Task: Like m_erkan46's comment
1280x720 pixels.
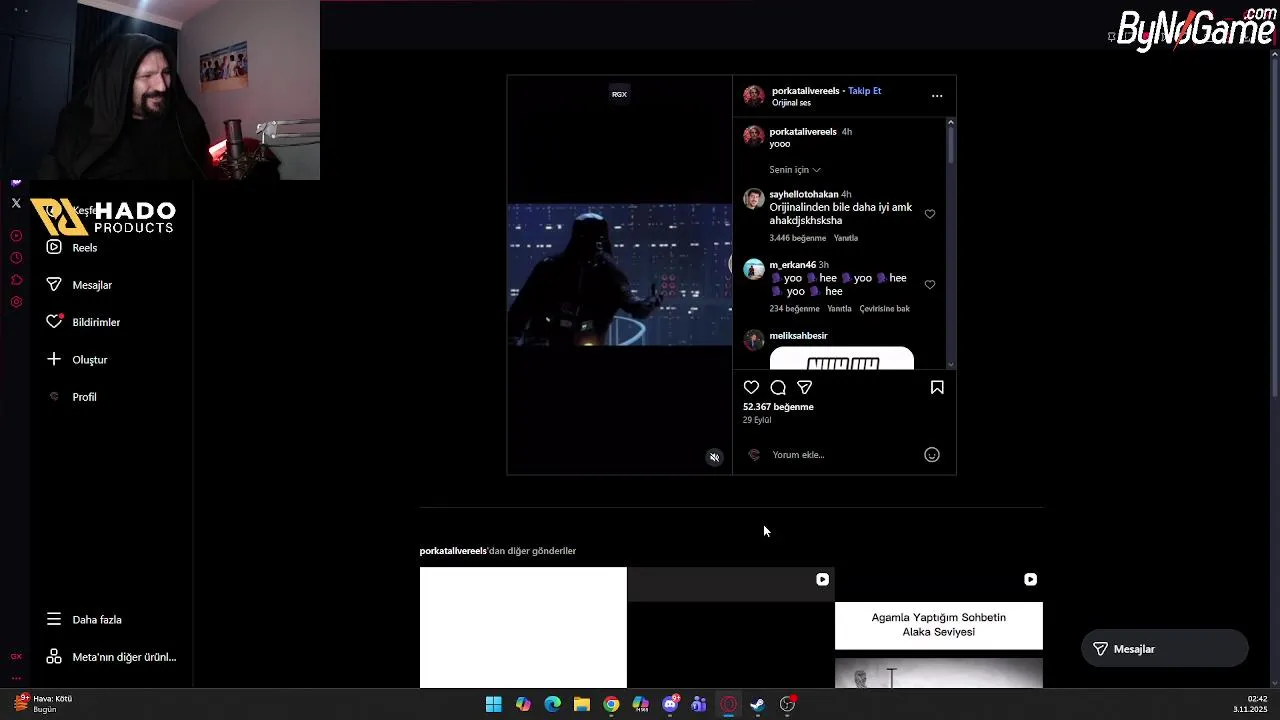Action: click(930, 285)
